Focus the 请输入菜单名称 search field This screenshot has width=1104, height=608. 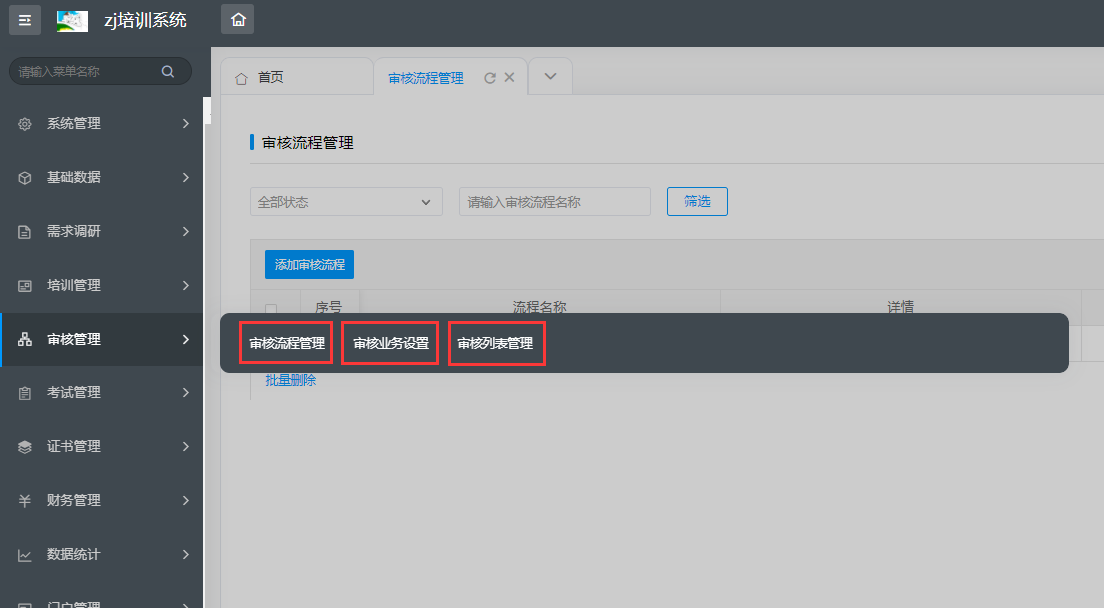[100, 71]
